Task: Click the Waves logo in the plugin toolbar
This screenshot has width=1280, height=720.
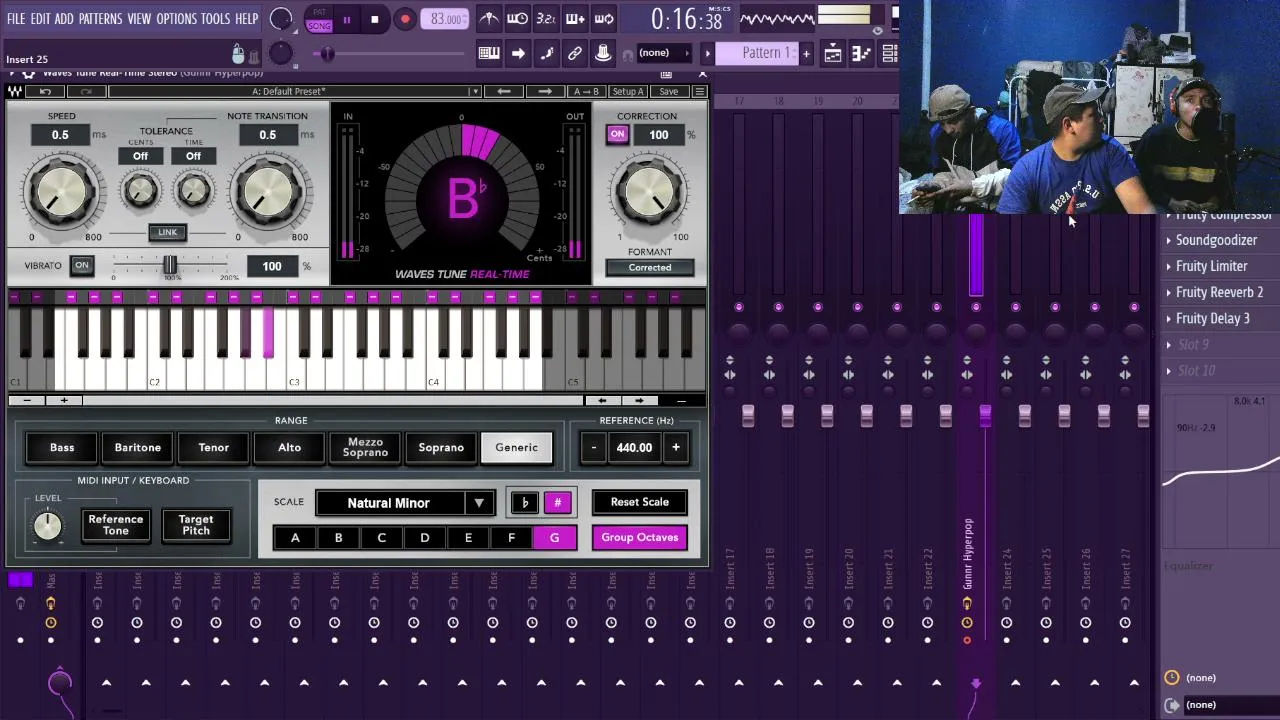Action: pos(16,91)
